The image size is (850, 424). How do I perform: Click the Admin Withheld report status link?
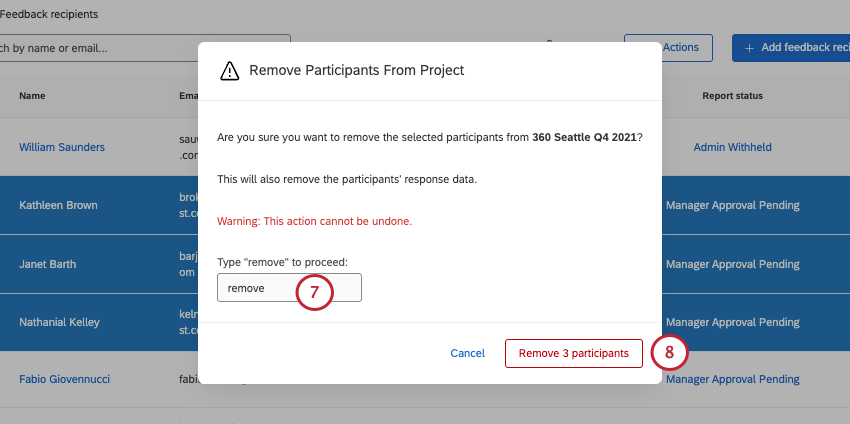coord(732,147)
